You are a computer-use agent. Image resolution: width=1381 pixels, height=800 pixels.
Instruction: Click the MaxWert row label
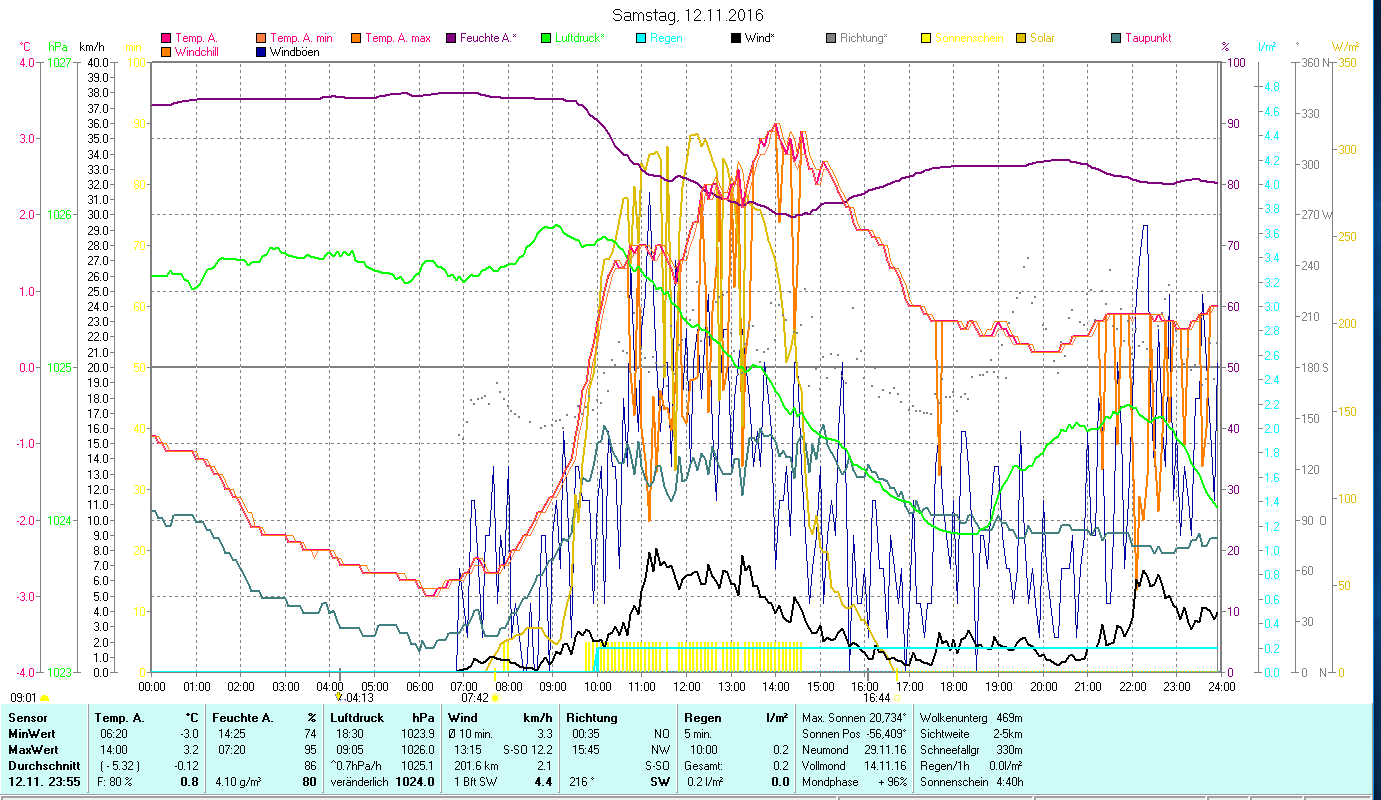33,749
